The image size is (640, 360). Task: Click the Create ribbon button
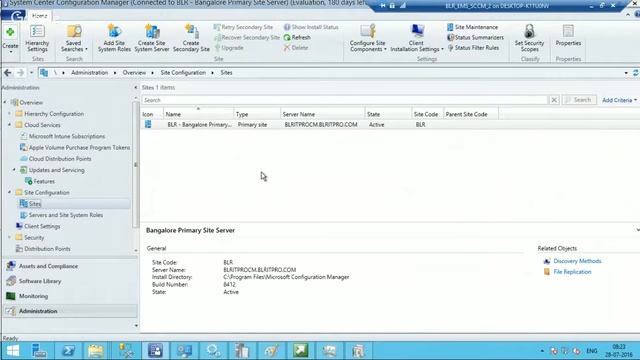coord(10,38)
